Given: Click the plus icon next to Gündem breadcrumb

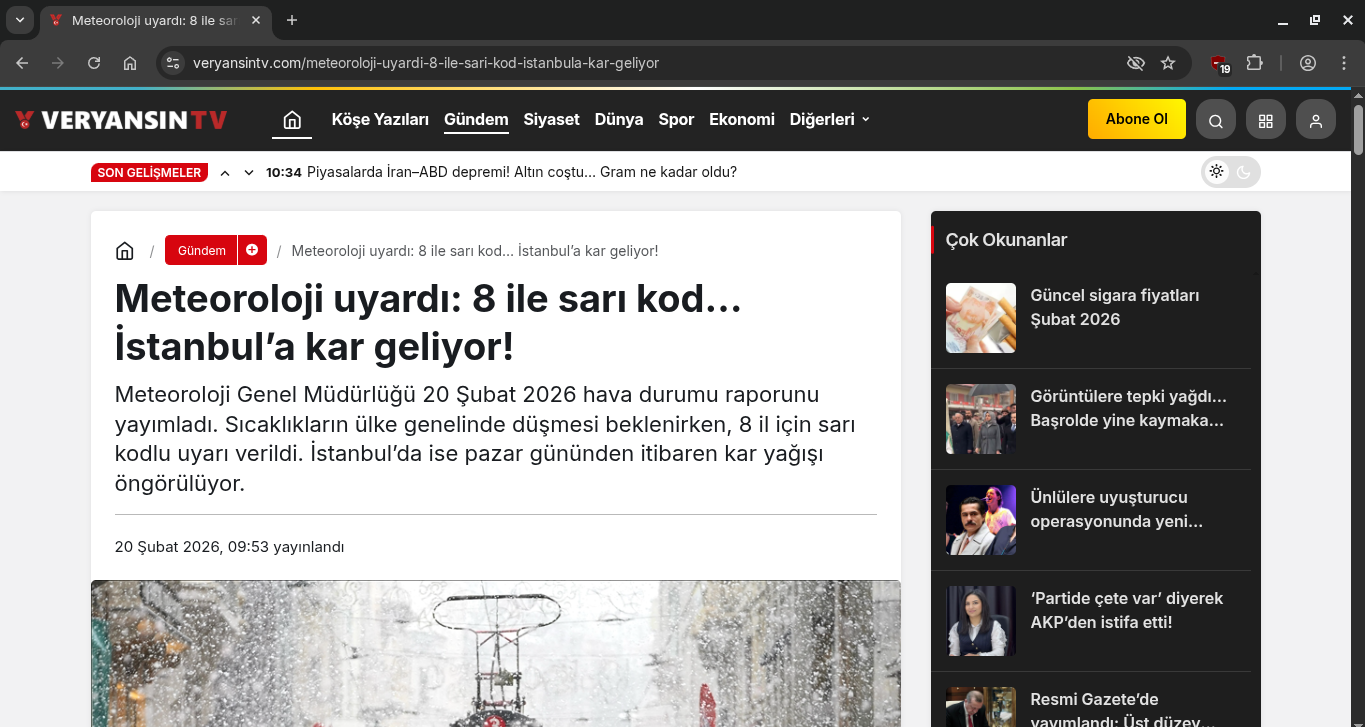Looking at the screenshot, I should [x=252, y=250].
